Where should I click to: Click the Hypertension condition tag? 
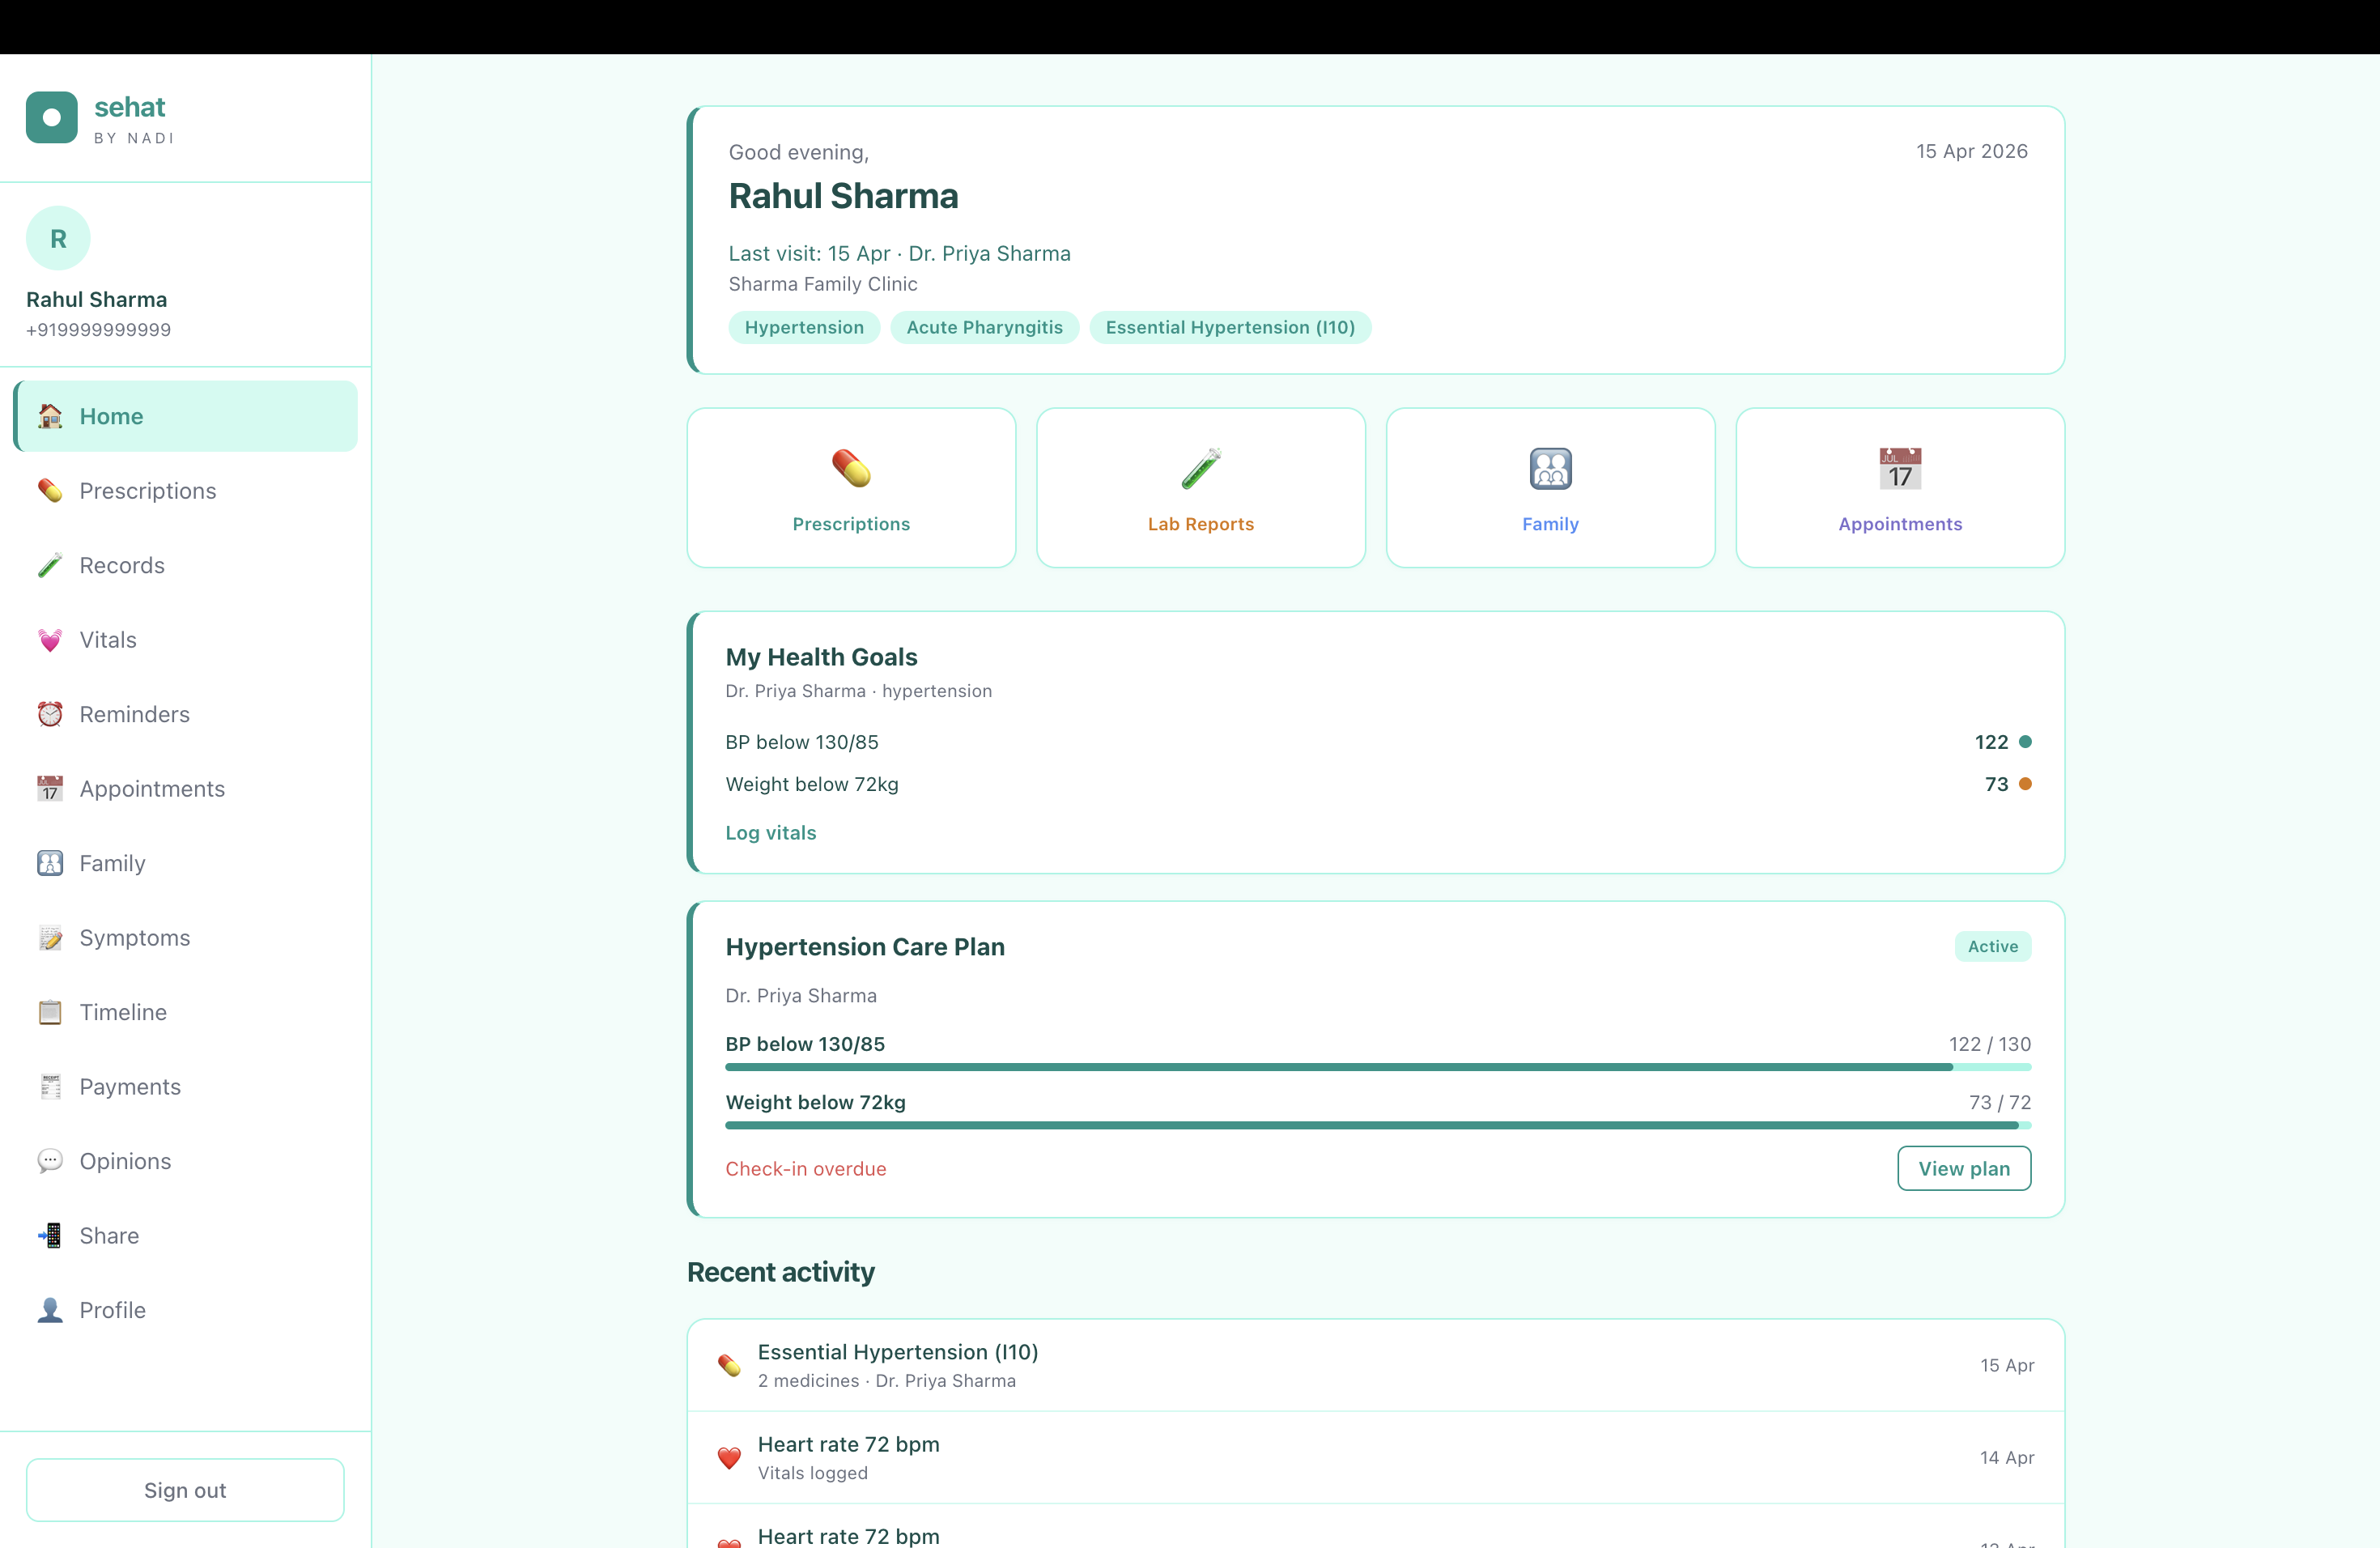tap(804, 328)
